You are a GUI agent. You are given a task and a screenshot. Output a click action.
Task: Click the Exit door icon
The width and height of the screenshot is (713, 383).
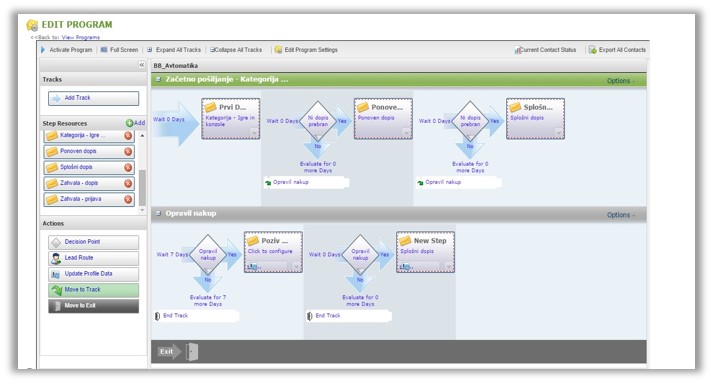coord(192,352)
